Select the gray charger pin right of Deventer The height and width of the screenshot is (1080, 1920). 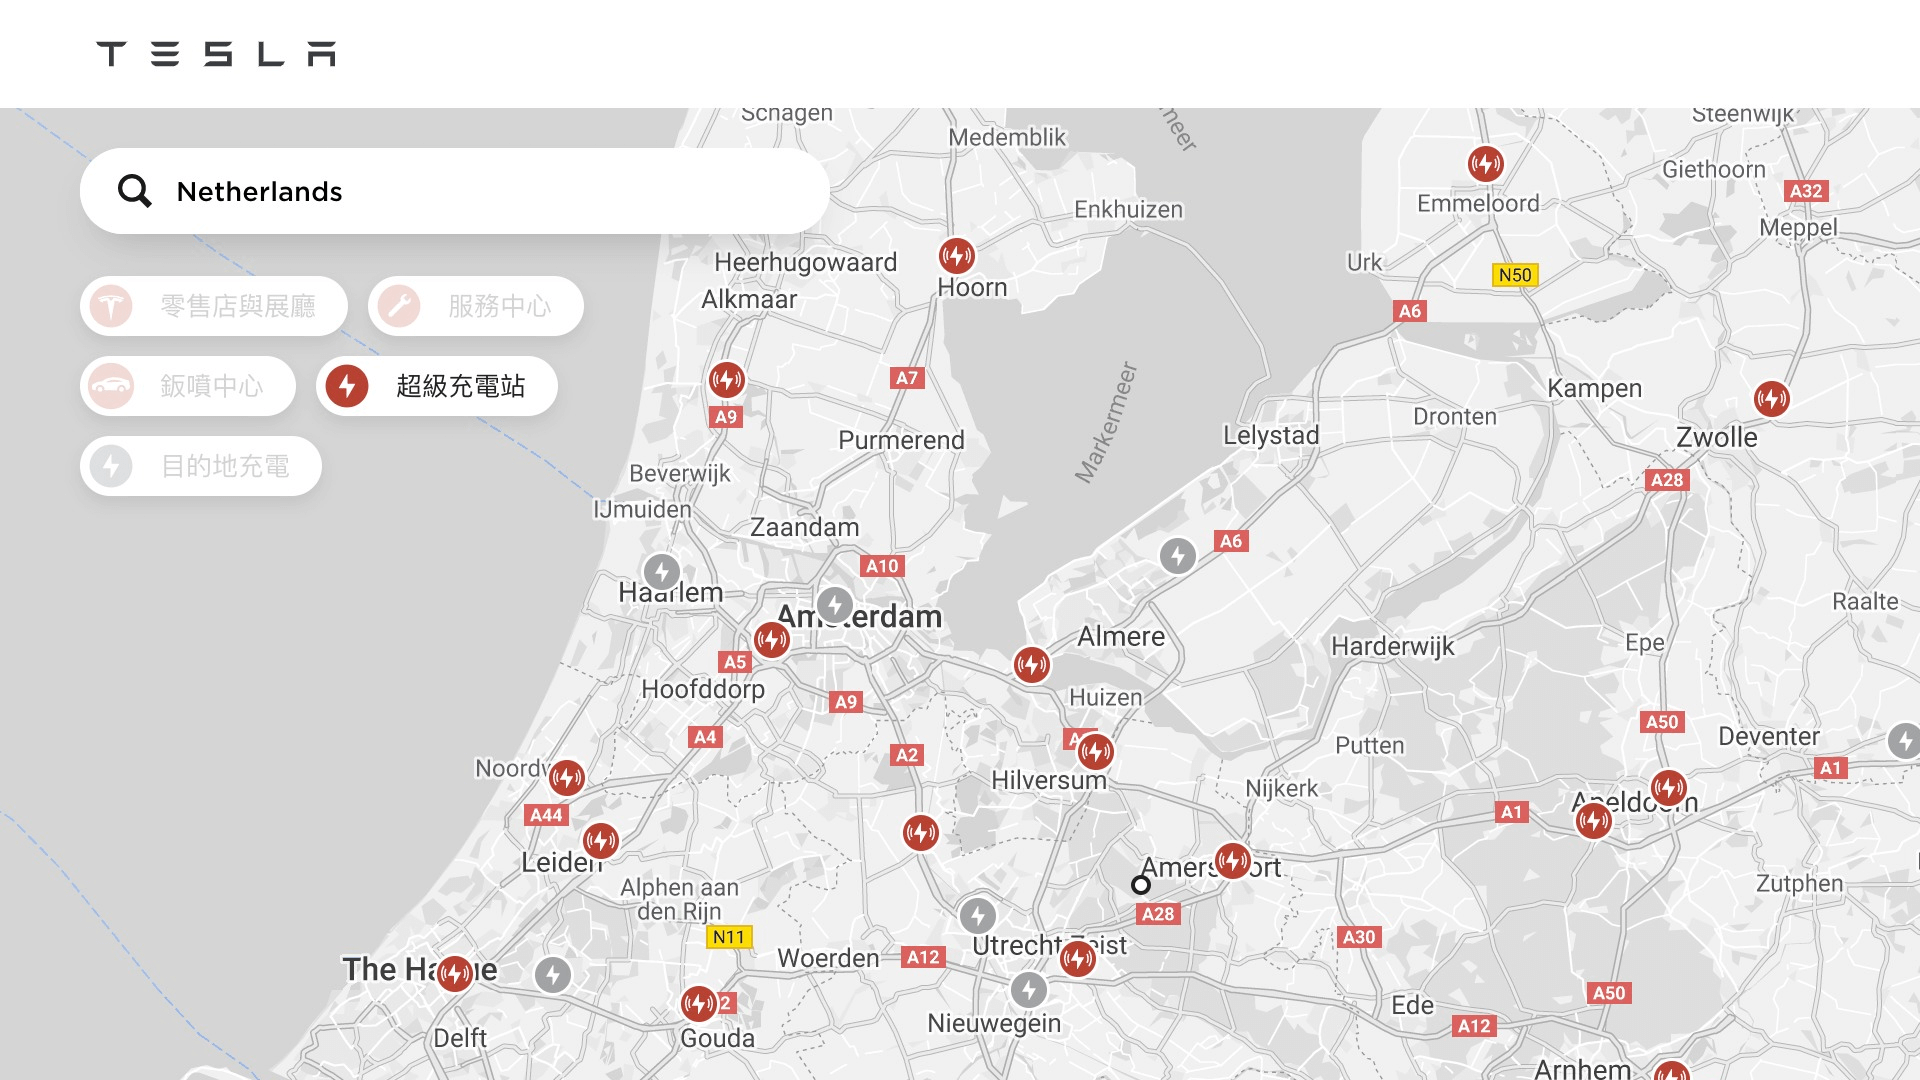(1904, 742)
